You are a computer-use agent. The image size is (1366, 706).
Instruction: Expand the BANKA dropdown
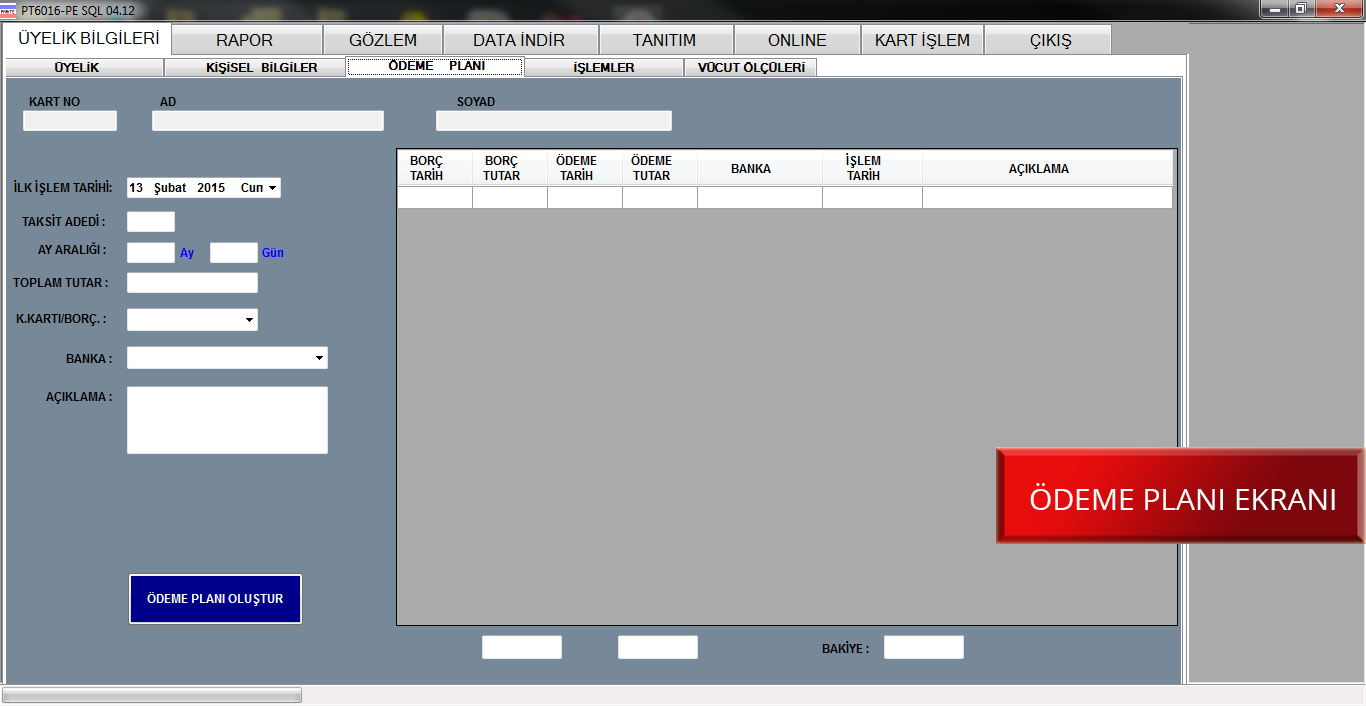tap(319, 358)
